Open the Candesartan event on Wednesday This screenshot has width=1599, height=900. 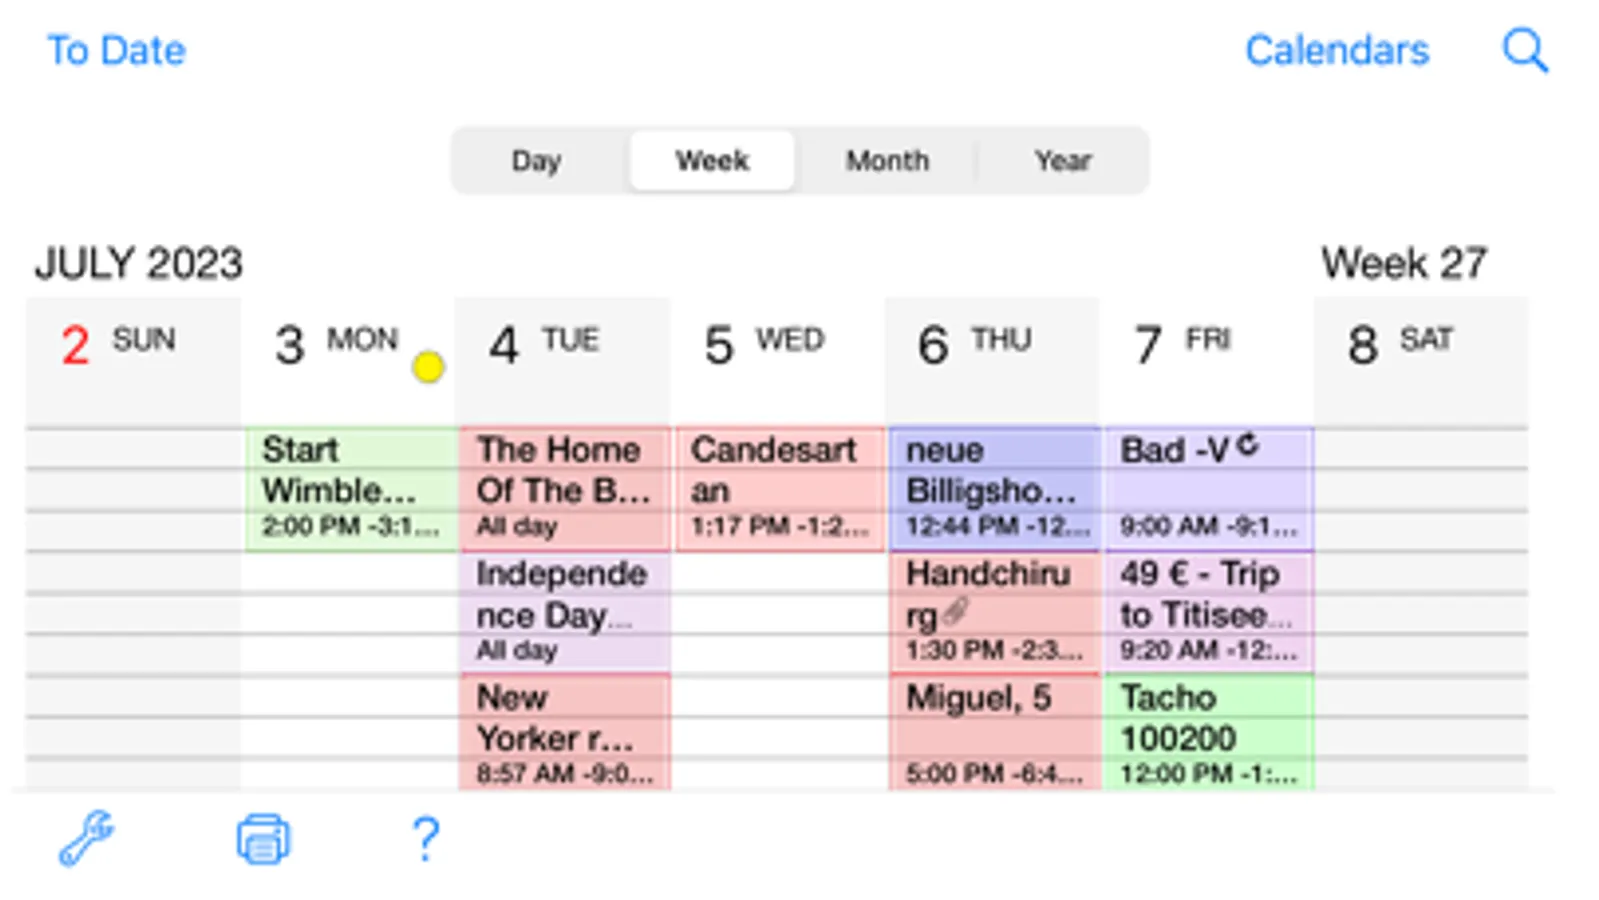(780, 489)
